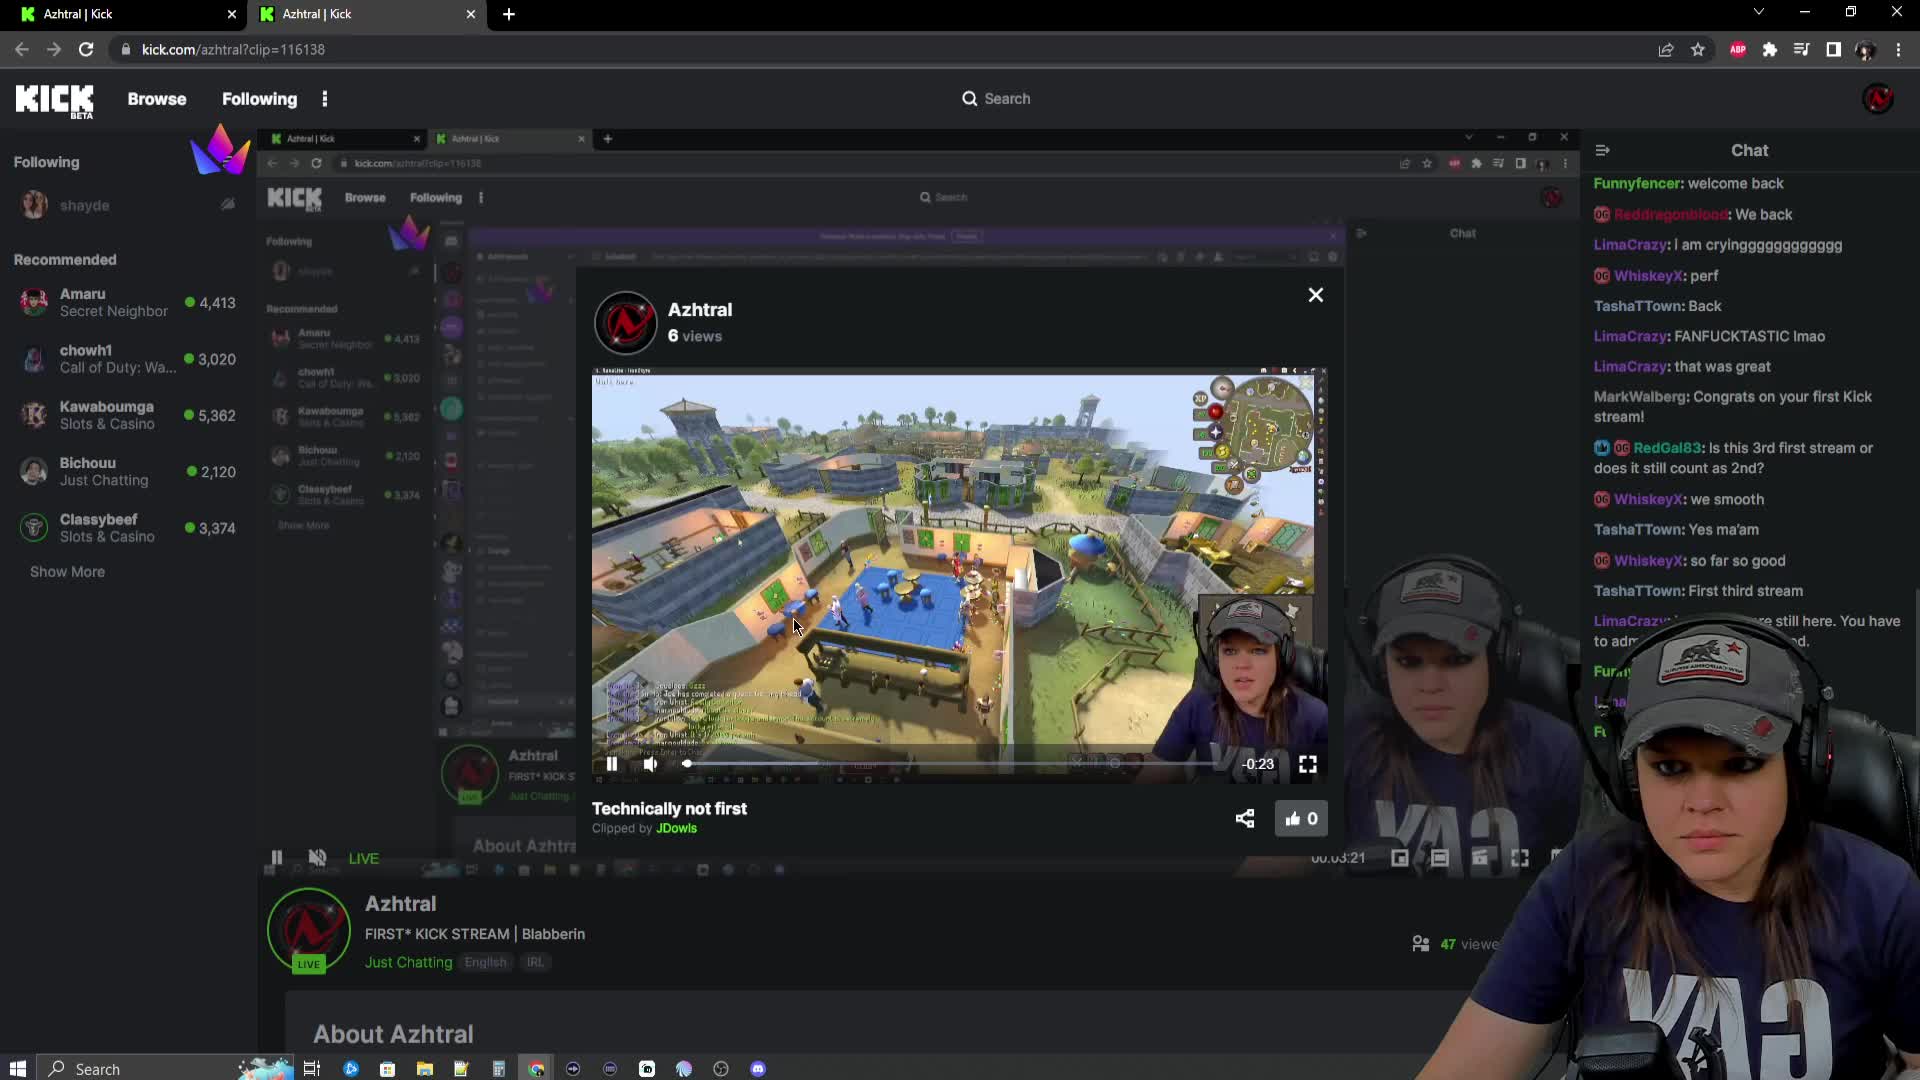Open Chrome three-dot menu

(1898, 49)
